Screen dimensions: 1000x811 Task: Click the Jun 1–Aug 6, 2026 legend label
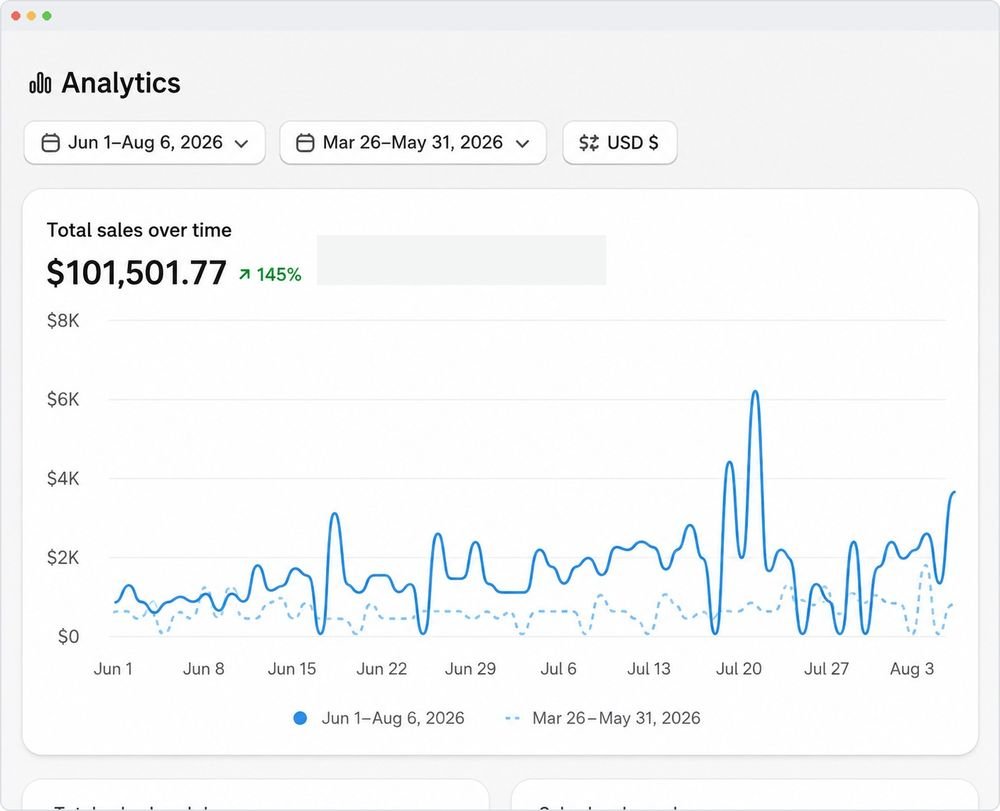click(393, 719)
